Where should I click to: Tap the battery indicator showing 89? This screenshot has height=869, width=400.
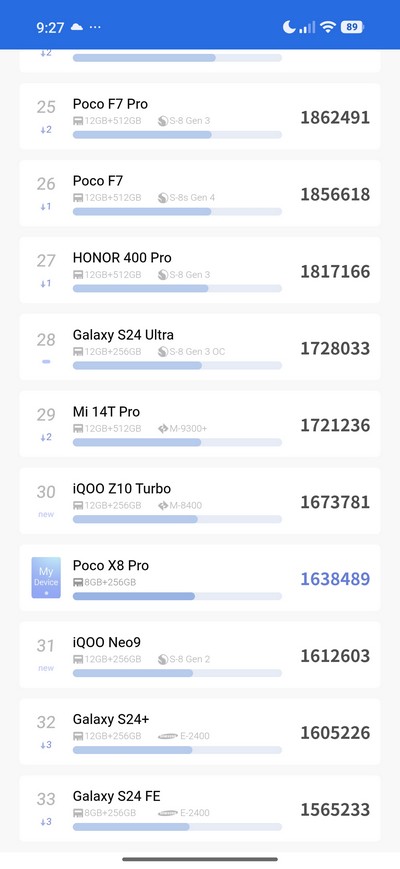point(352,27)
